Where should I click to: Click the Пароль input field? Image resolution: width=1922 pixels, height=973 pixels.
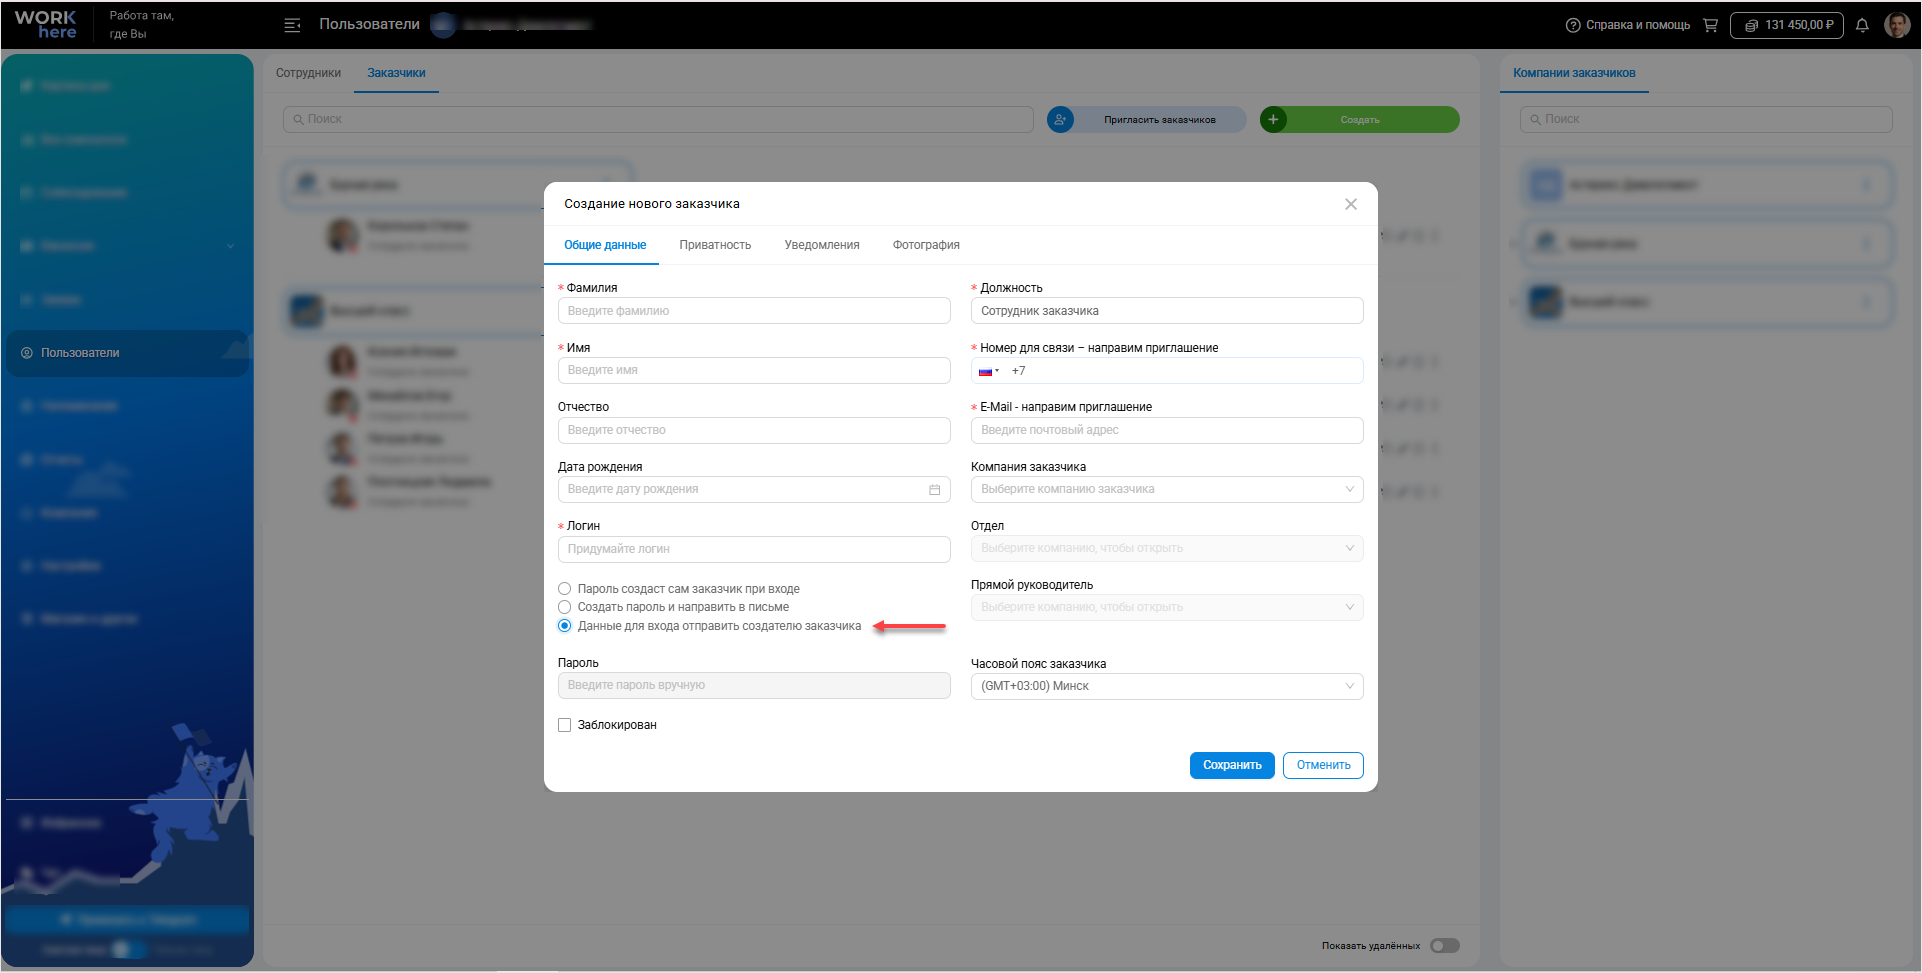[x=754, y=685]
